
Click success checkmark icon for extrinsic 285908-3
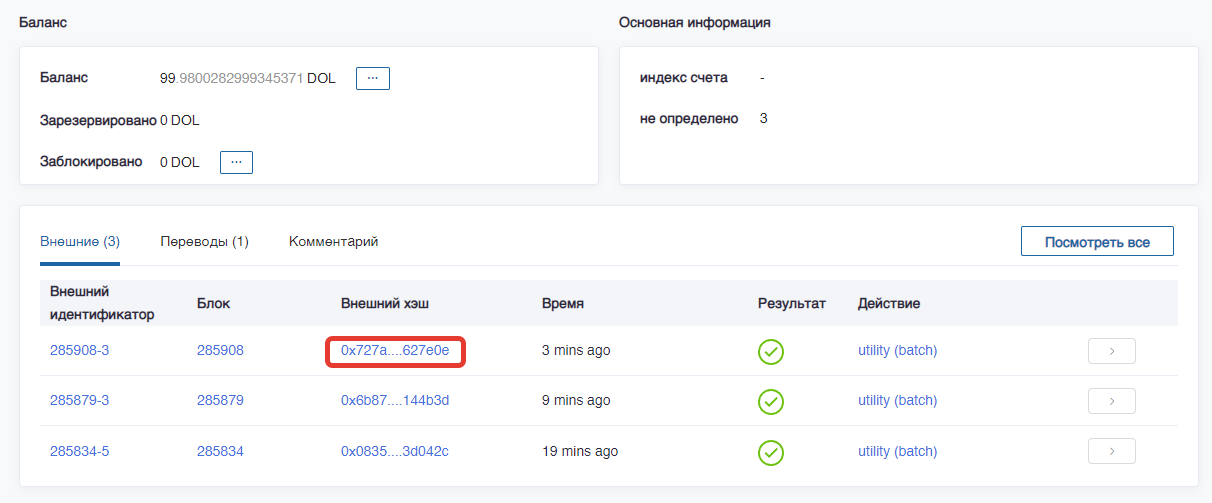click(770, 351)
